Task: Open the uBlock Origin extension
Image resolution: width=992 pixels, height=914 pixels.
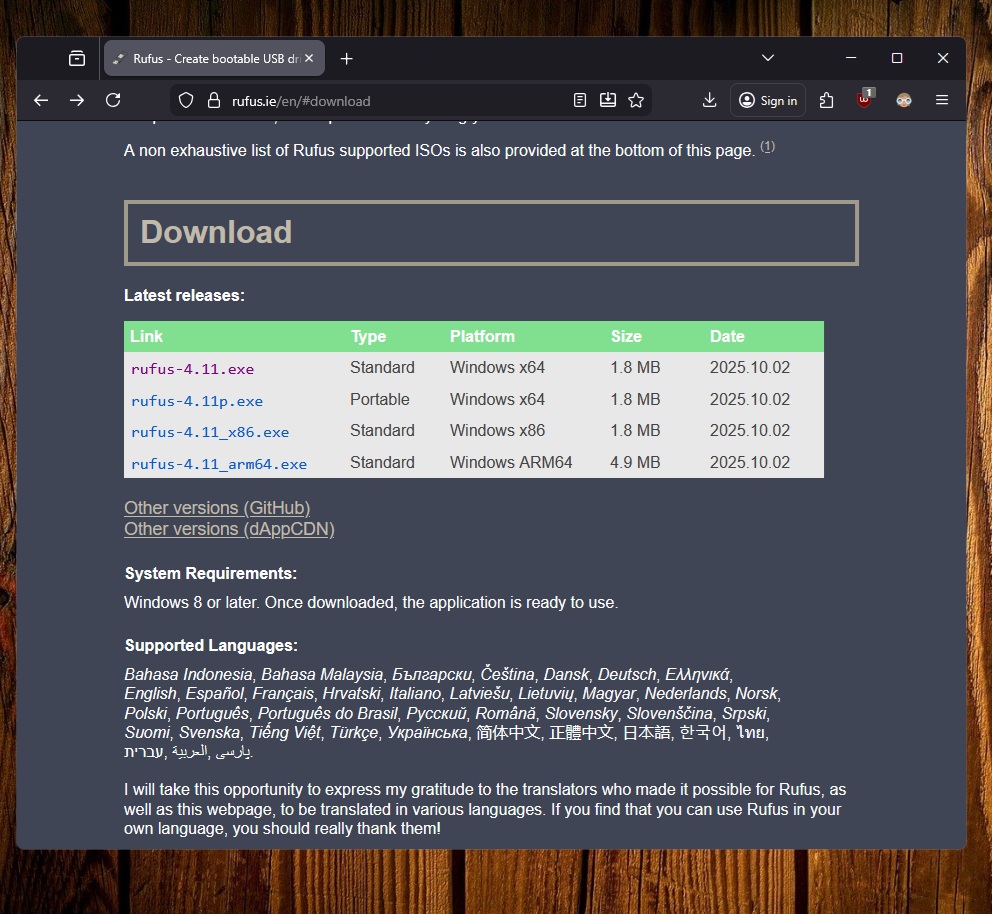Action: coord(862,100)
